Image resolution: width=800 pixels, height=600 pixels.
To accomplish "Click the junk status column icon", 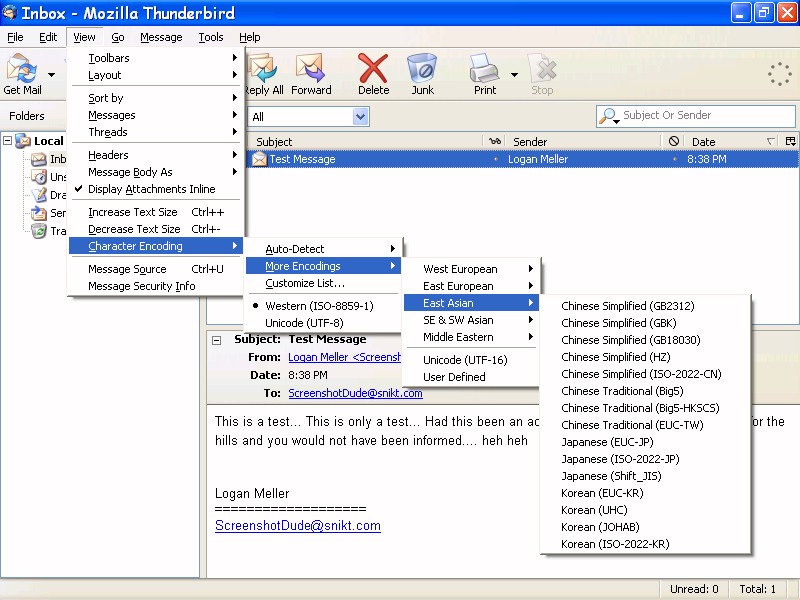I will [674, 141].
